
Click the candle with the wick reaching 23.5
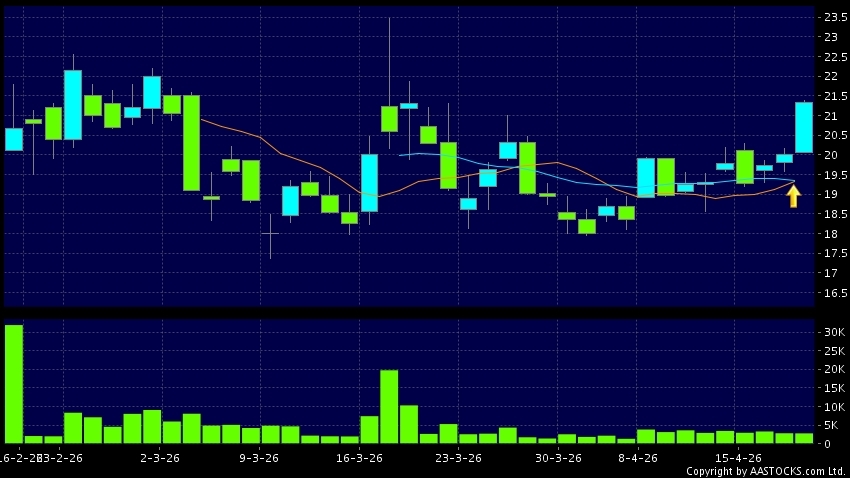389,118
